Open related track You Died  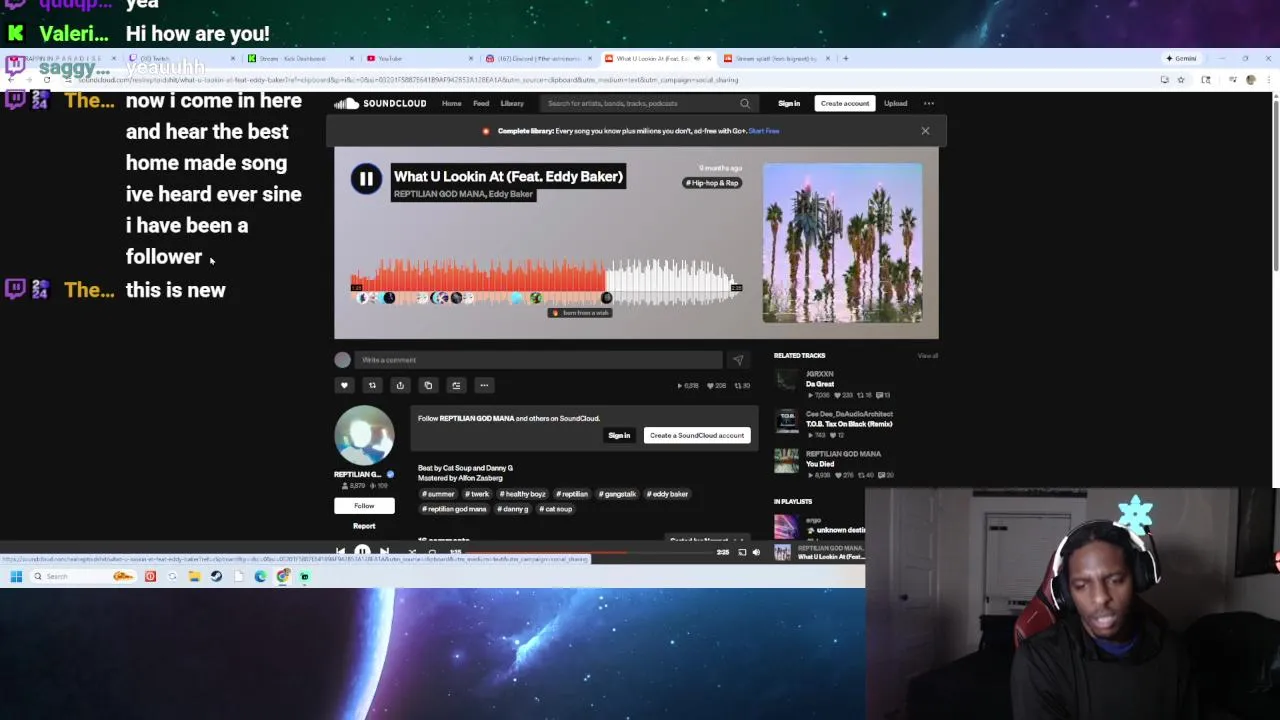(820, 464)
